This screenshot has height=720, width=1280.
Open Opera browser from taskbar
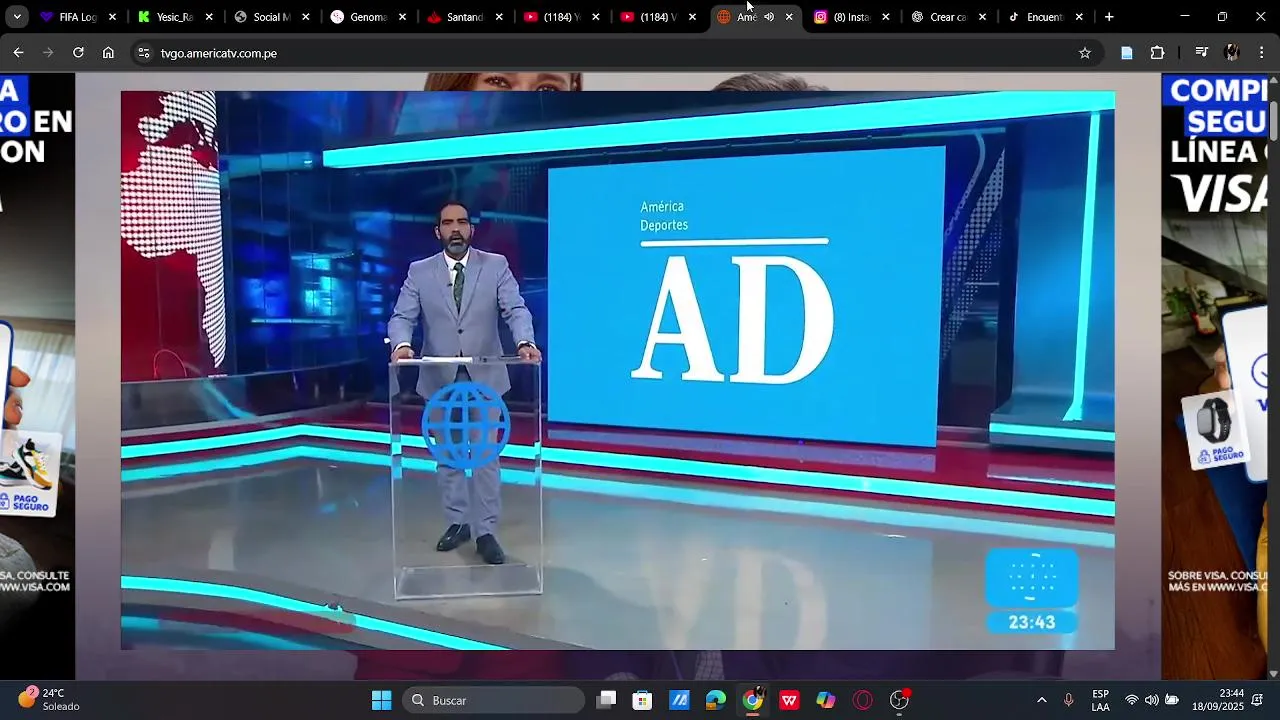coord(863,700)
